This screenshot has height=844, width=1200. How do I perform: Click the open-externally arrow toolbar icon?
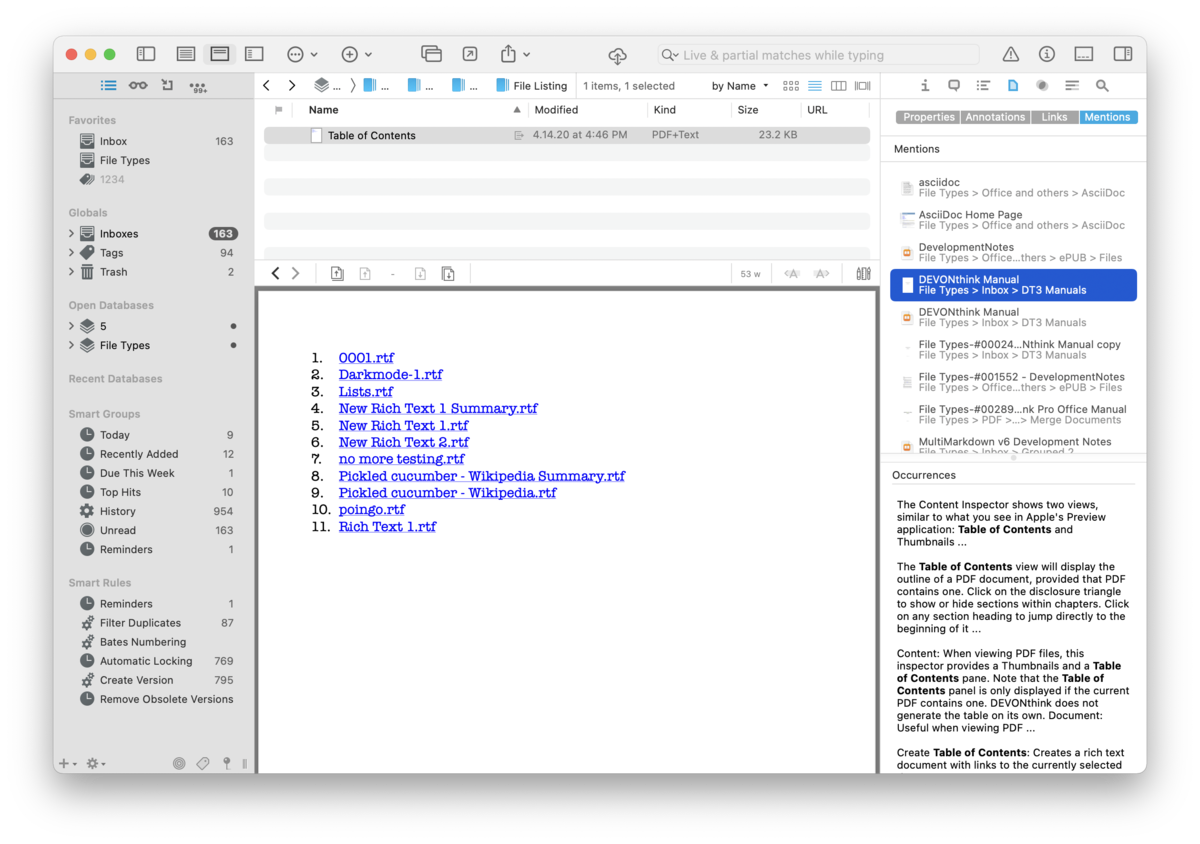click(x=469, y=54)
